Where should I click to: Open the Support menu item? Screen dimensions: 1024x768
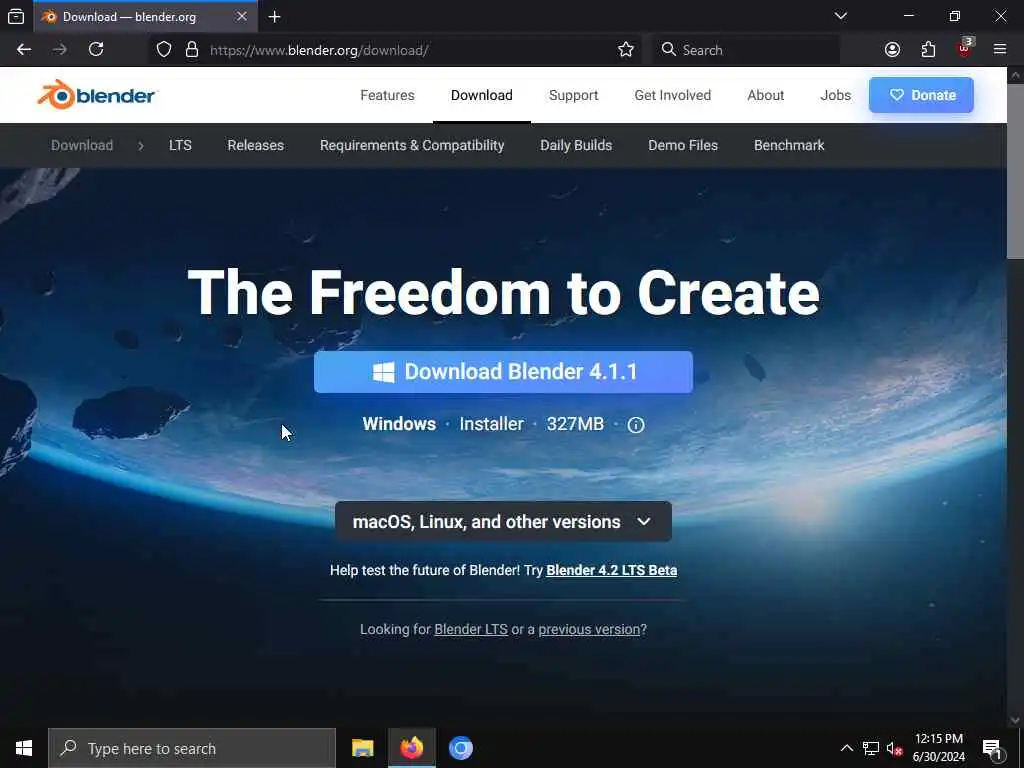(x=573, y=95)
